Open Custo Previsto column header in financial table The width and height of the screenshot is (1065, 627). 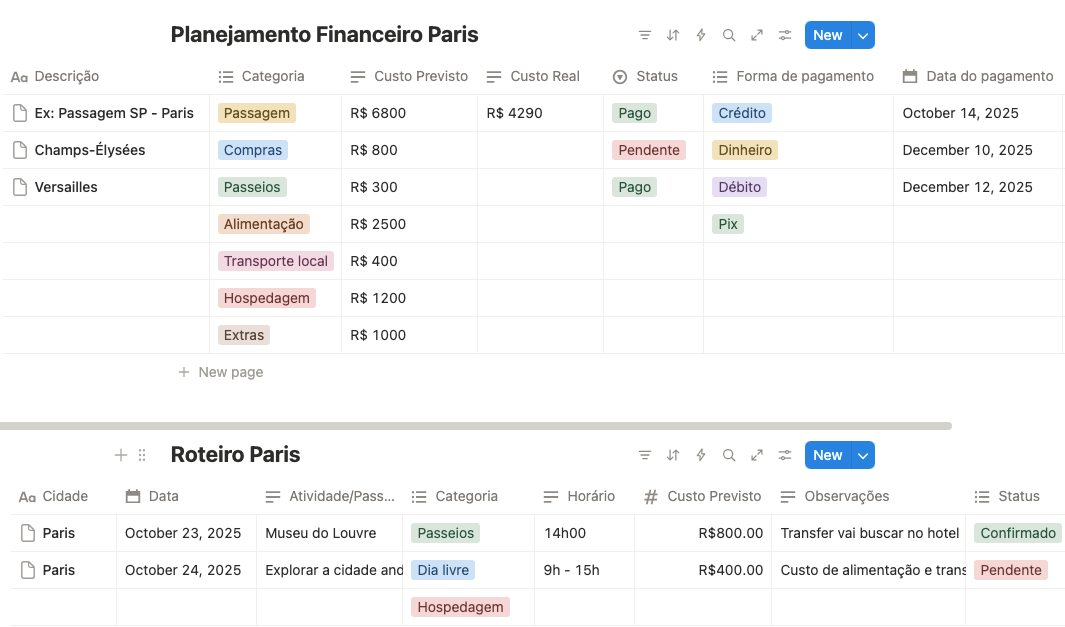tap(420, 76)
